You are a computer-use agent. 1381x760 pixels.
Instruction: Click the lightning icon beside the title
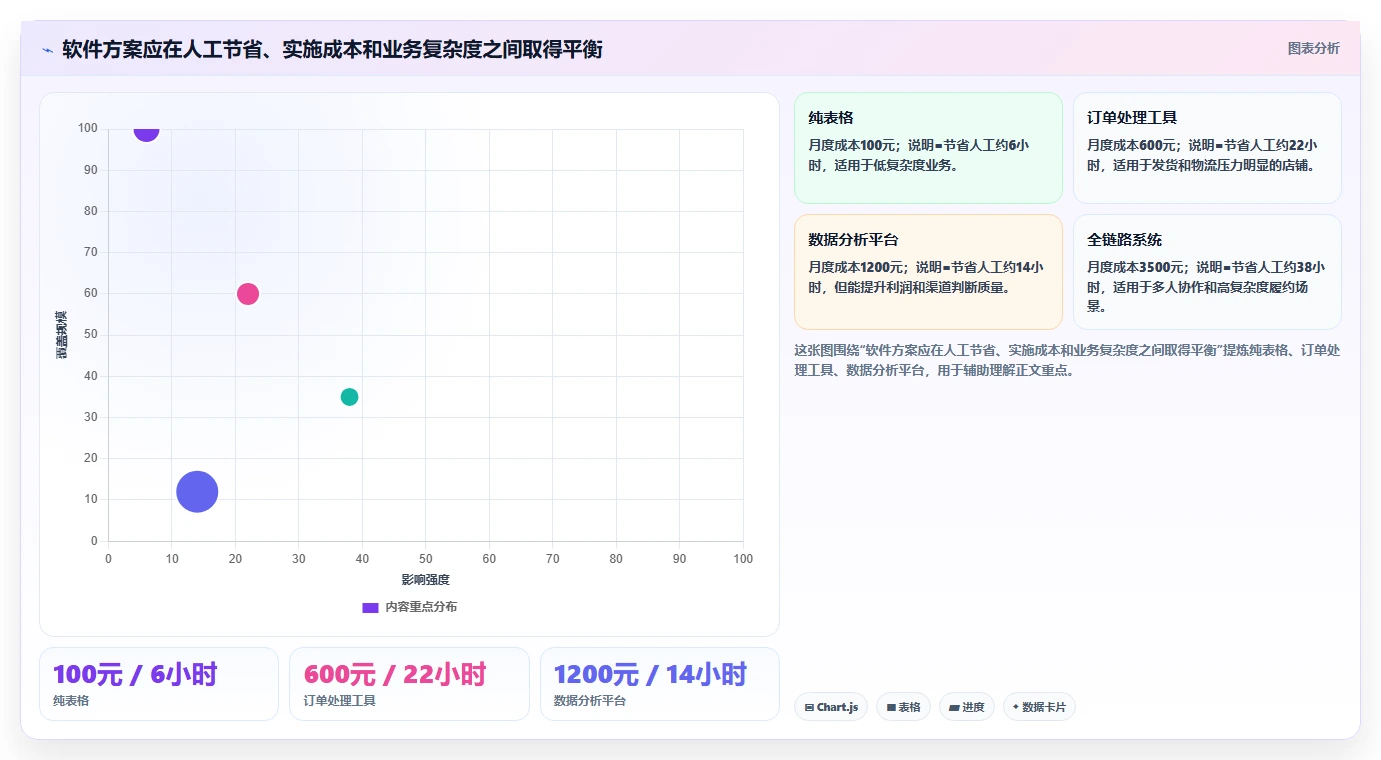(48, 50)
